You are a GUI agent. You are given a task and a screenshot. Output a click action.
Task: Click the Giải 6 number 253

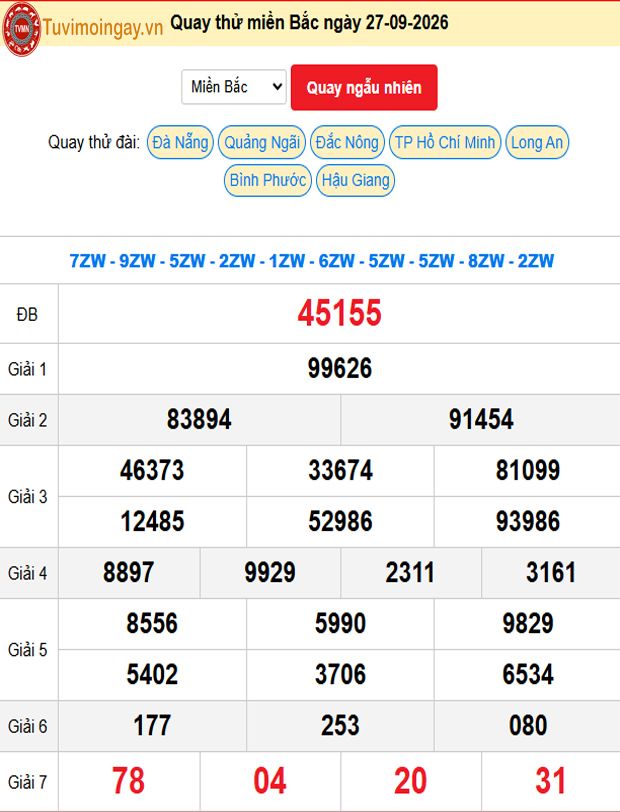340,725
